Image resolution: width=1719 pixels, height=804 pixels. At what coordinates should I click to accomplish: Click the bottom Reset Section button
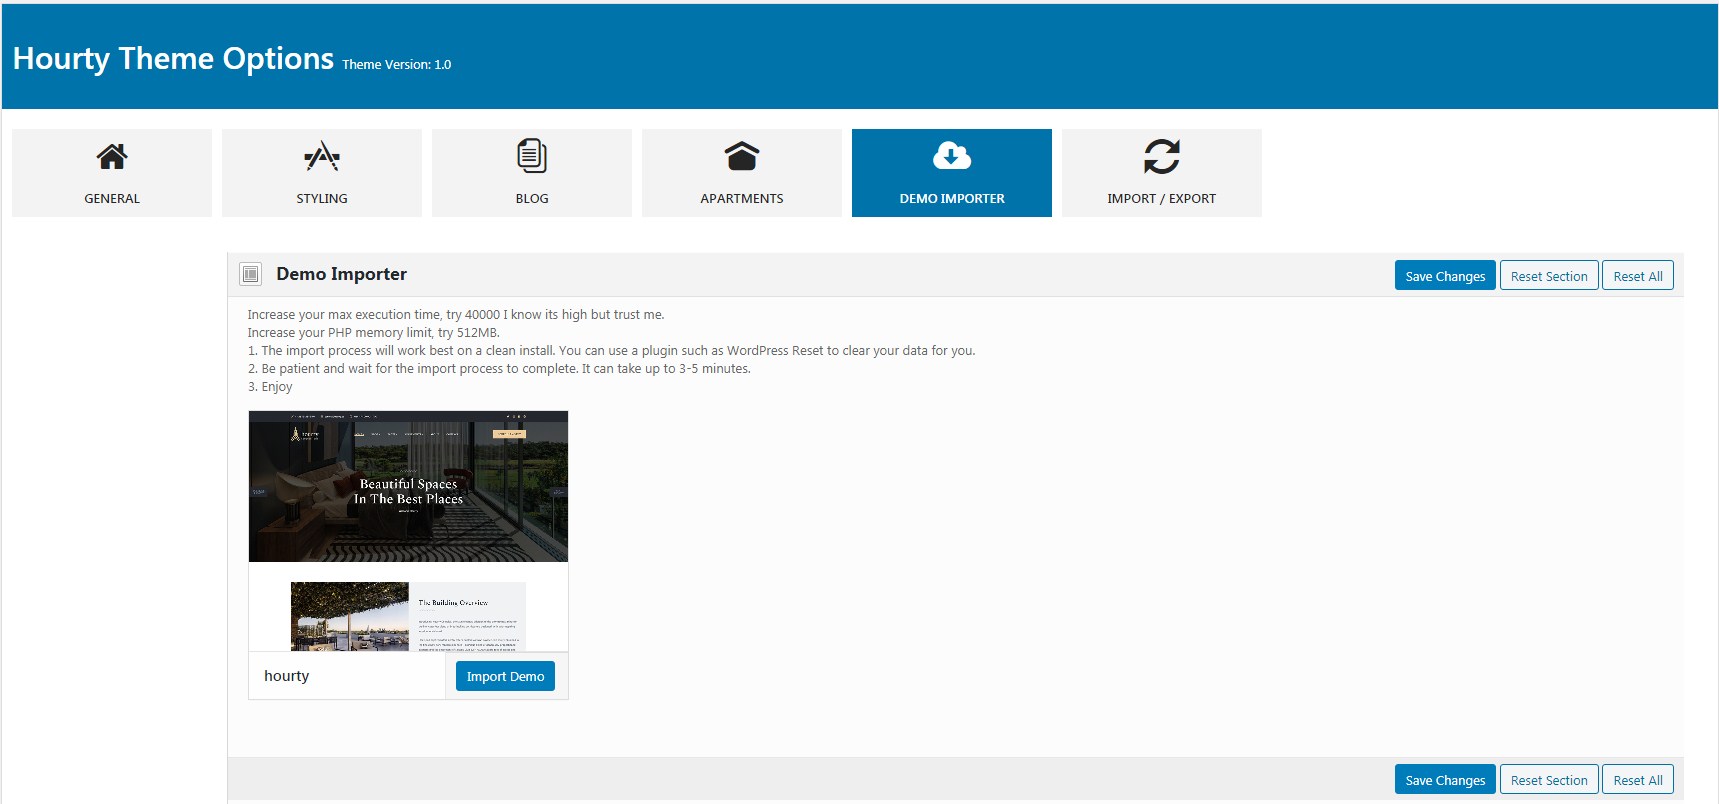click(x=1549, y=780)
